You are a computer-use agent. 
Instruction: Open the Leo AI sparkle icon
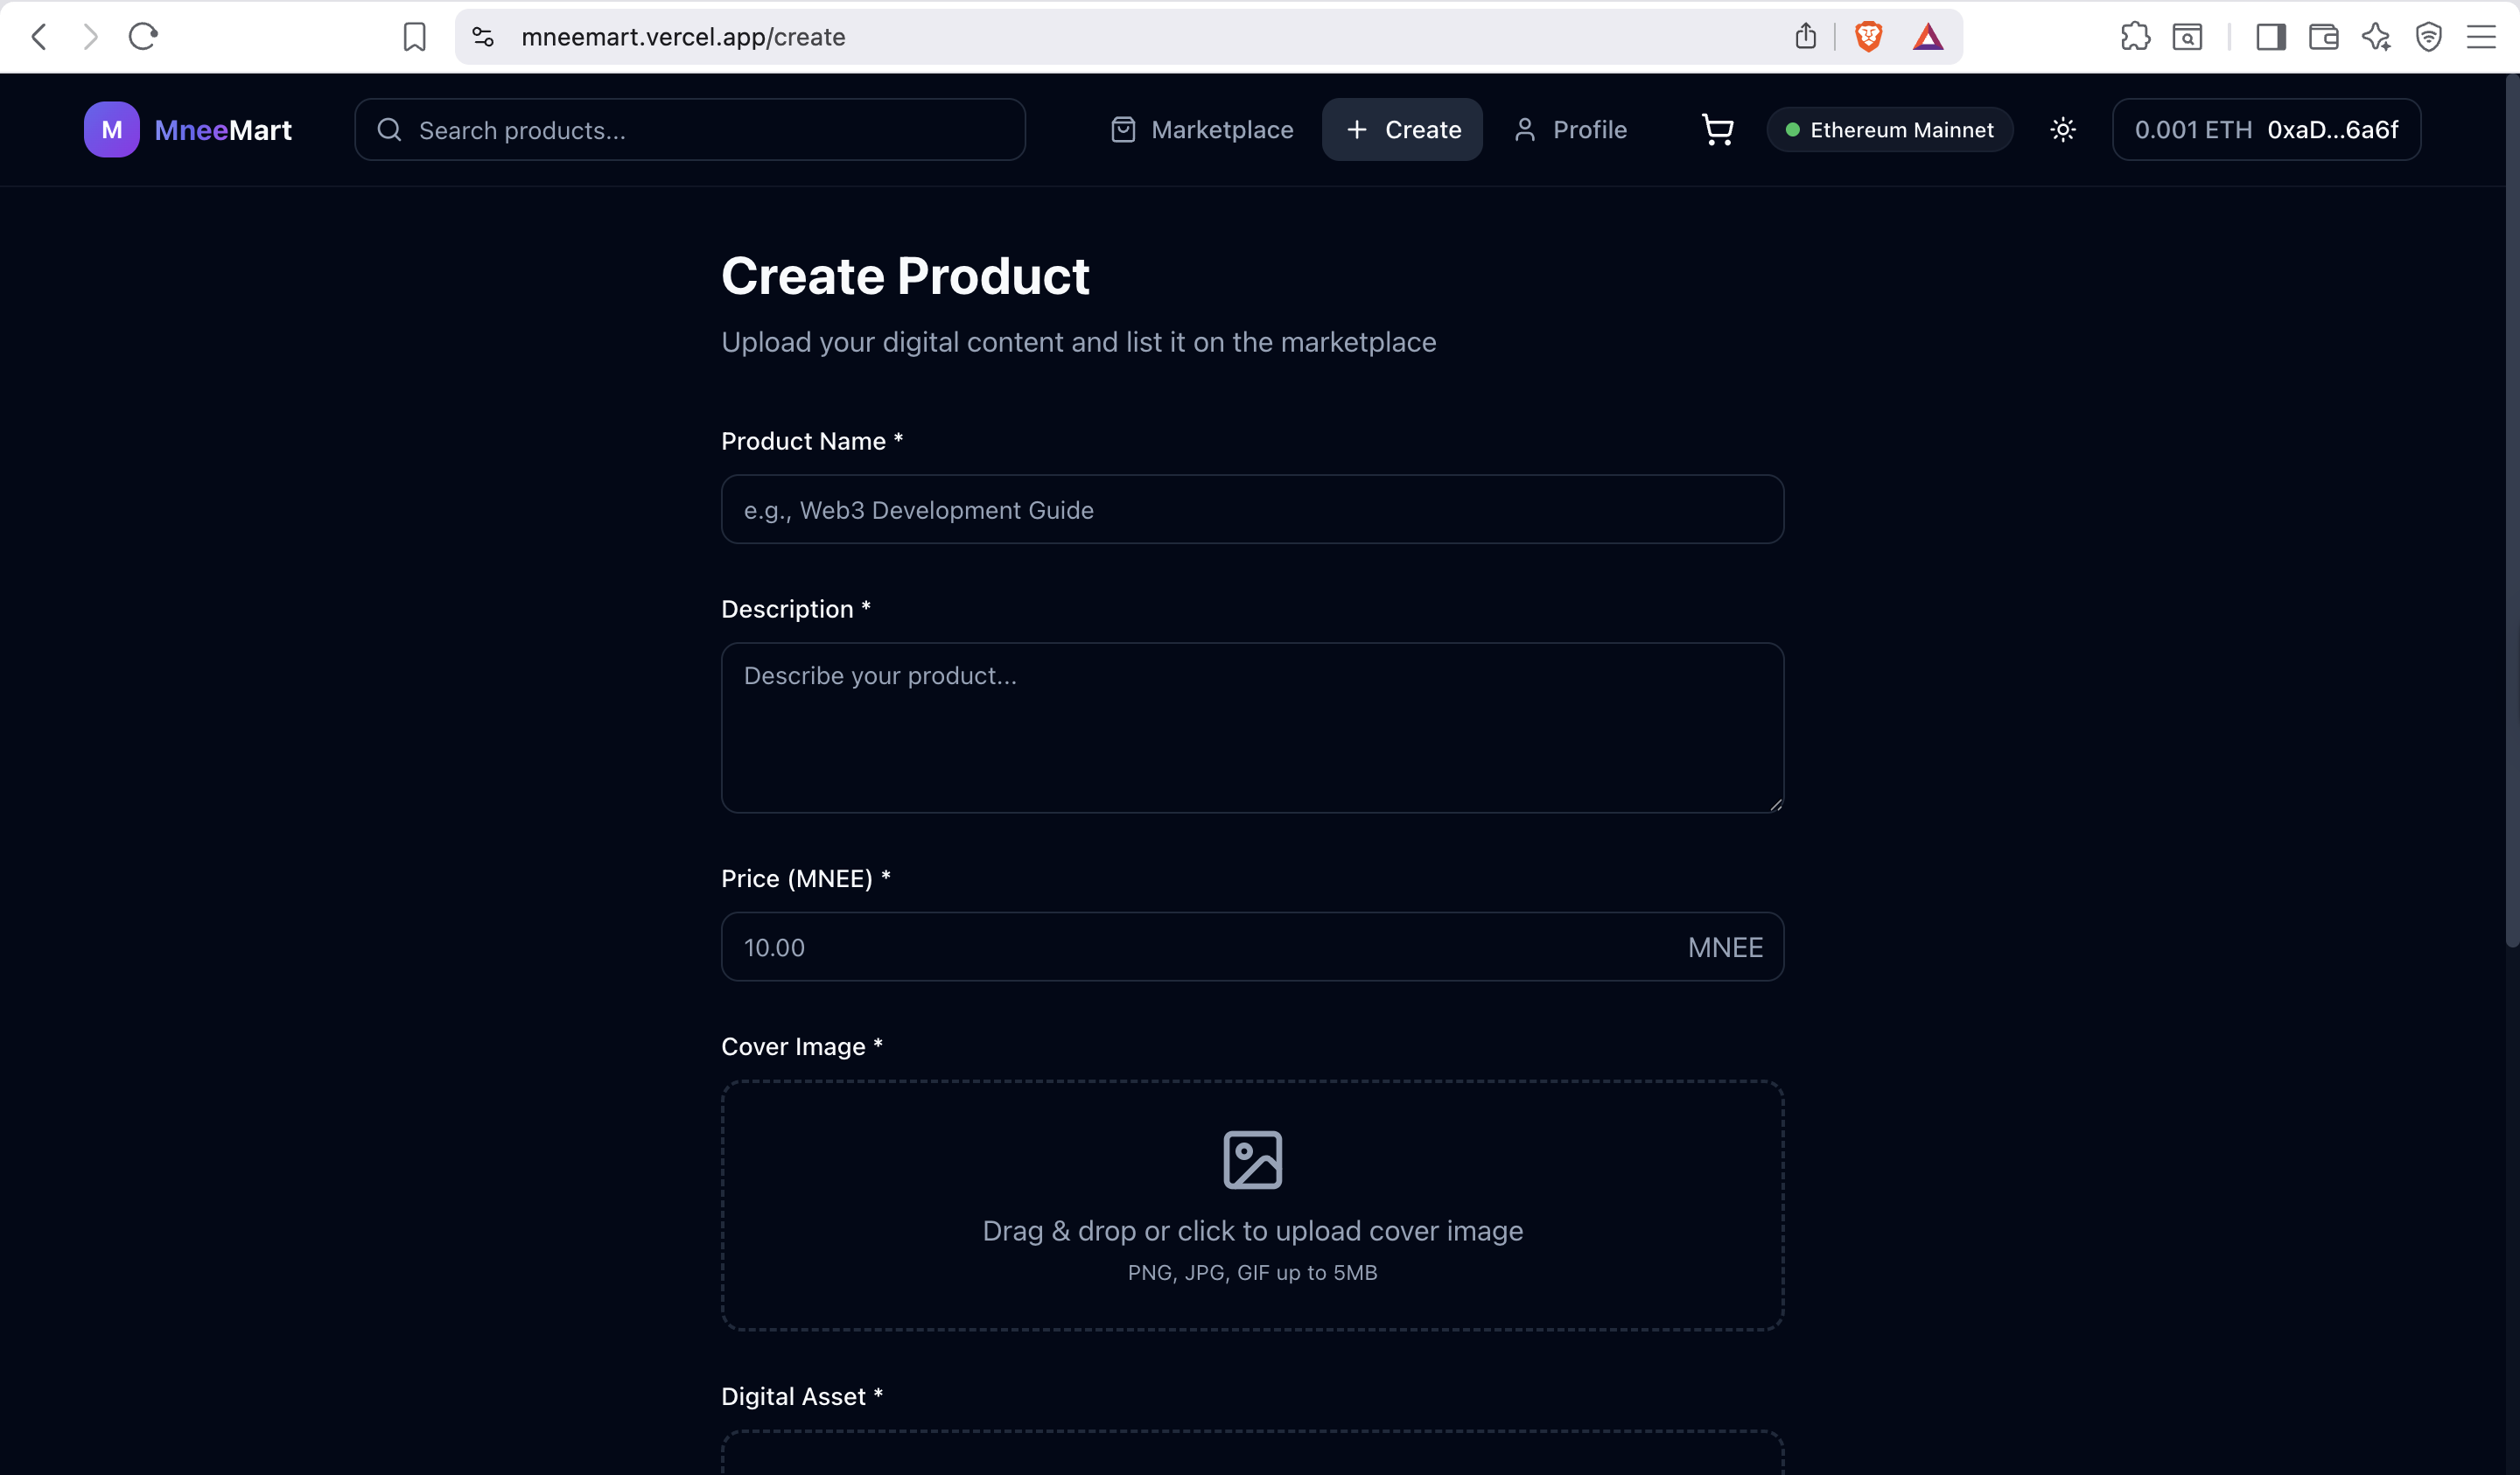click(2376, 37)
